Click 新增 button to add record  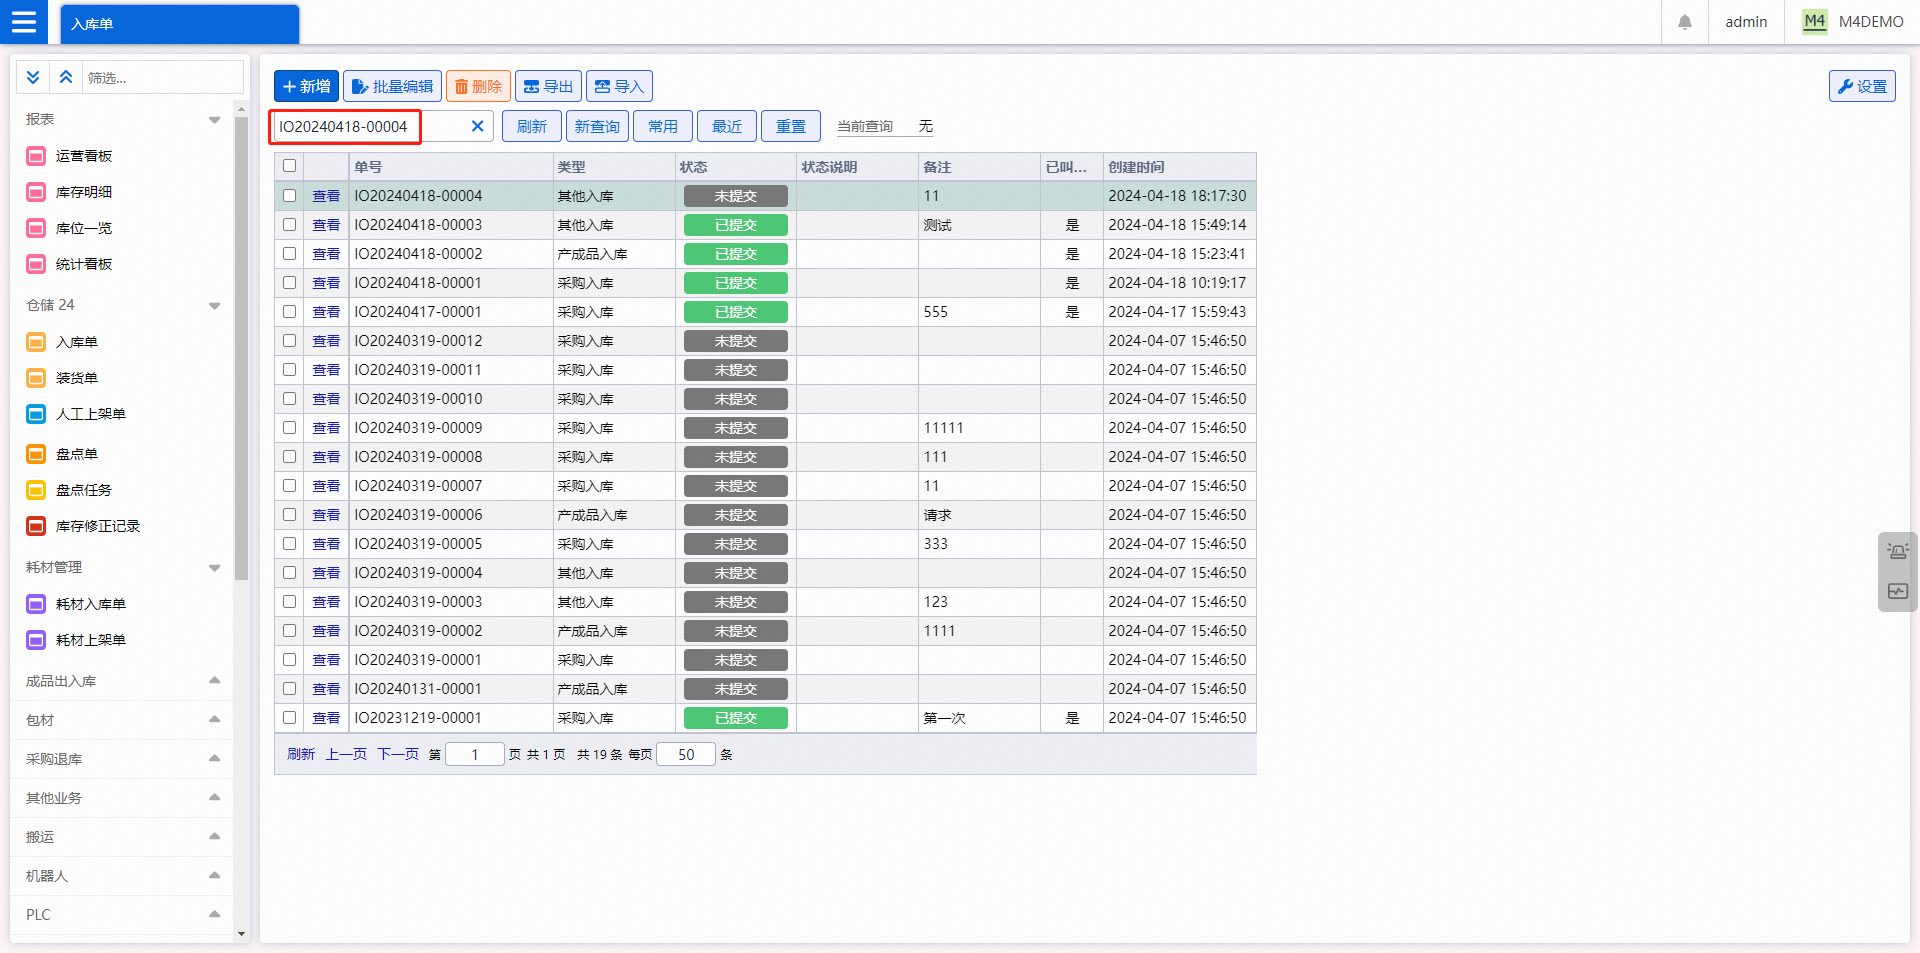point(306,86)
